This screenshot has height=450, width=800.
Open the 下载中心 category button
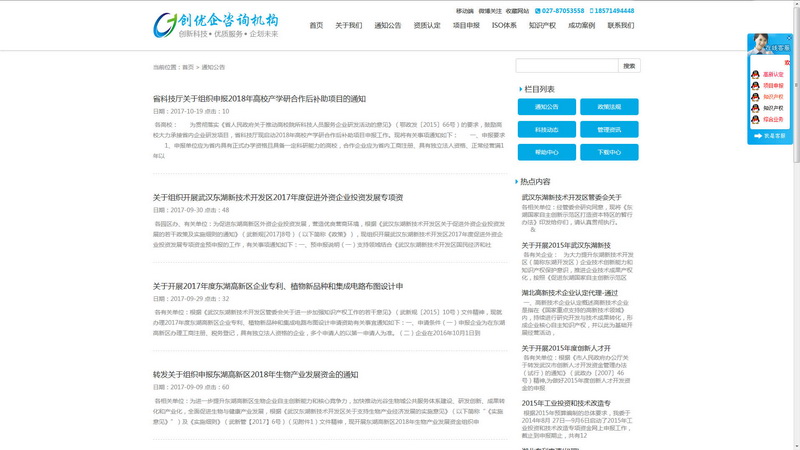coord(609,152)
